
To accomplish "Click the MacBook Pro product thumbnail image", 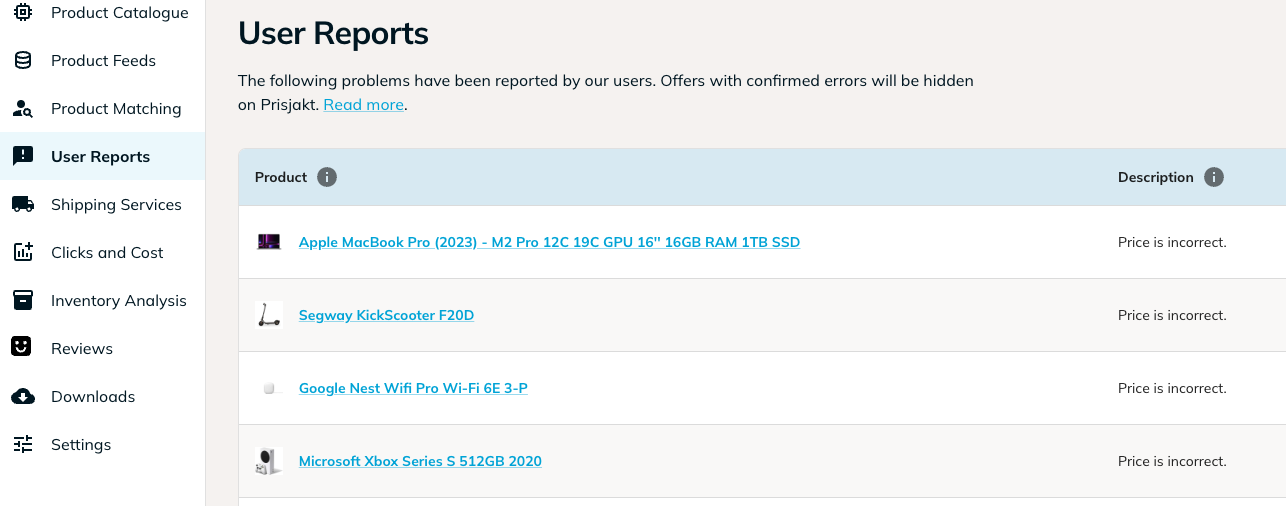I will pyautogui.click(x=269, y=242).
